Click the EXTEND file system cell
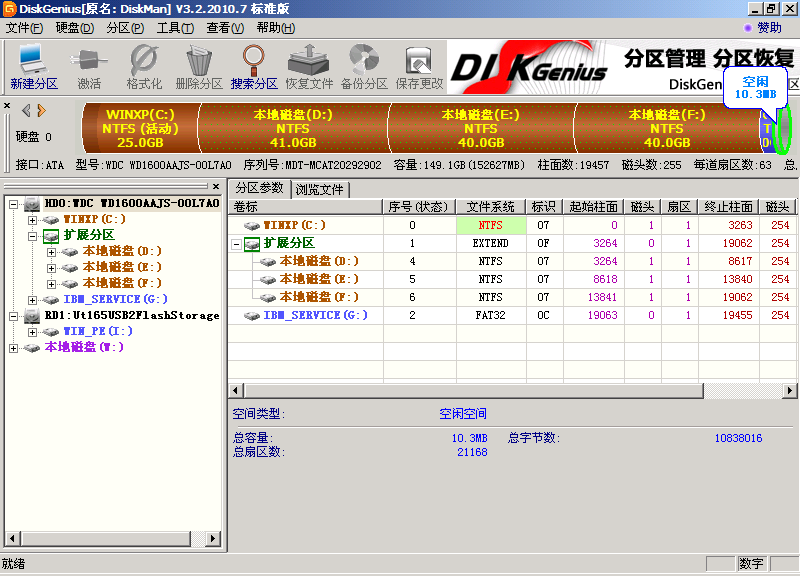 [491, 244]
